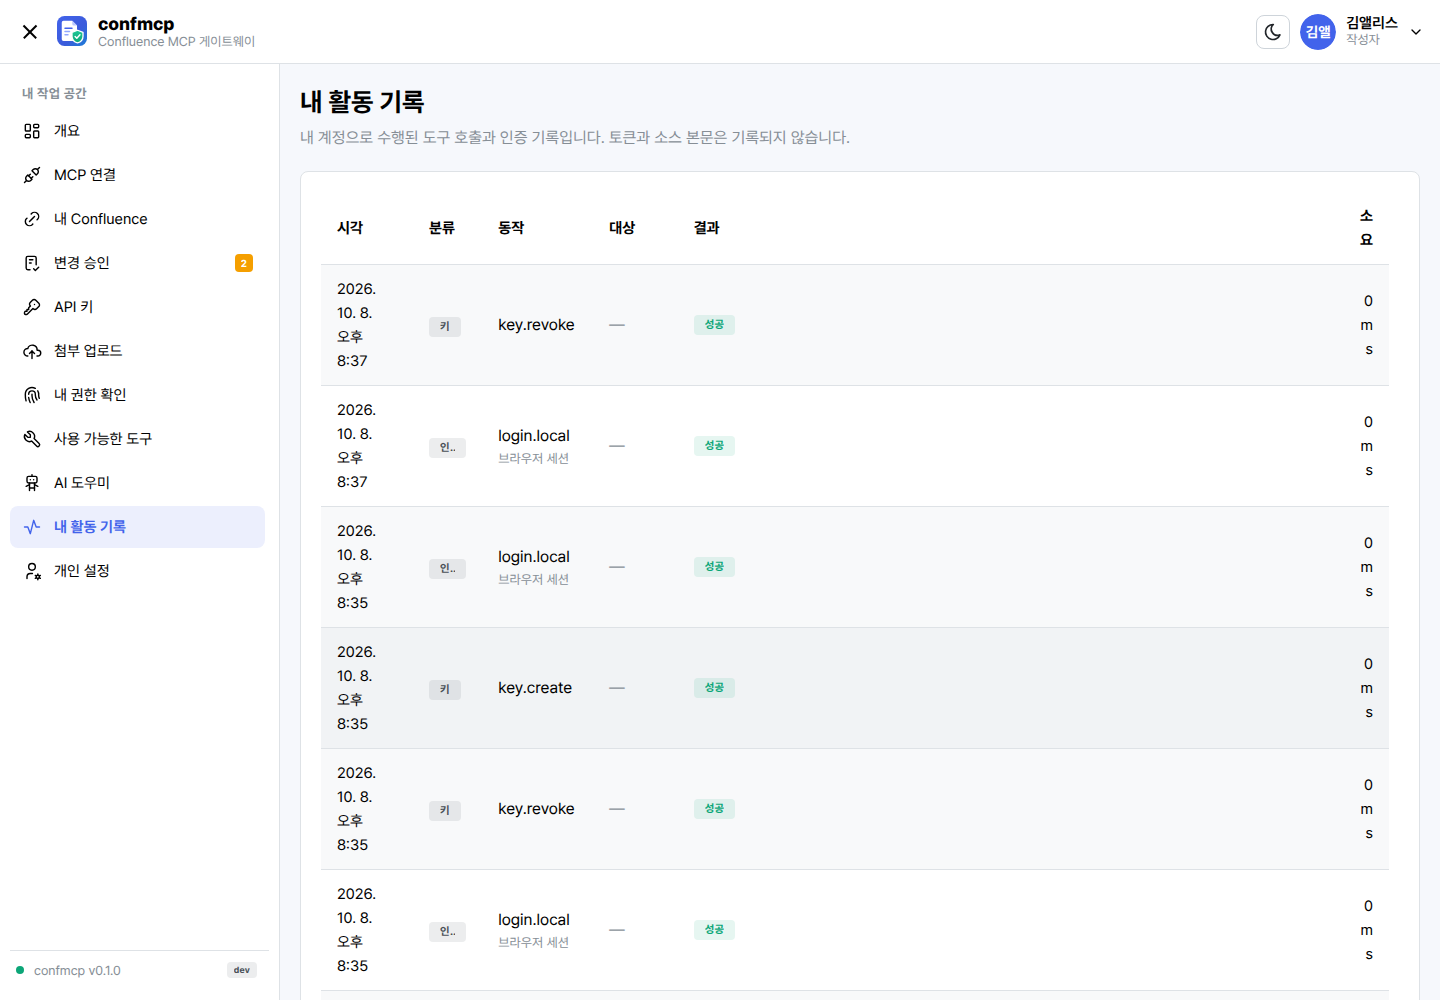Click the 개인 설정 user gear icon
Screen dimensions: 1440x1000
[x=32, y=571]
